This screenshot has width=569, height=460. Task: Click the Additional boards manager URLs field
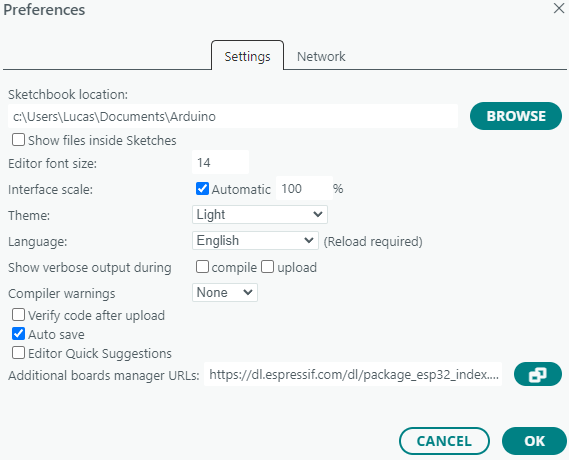click(353, 374)
